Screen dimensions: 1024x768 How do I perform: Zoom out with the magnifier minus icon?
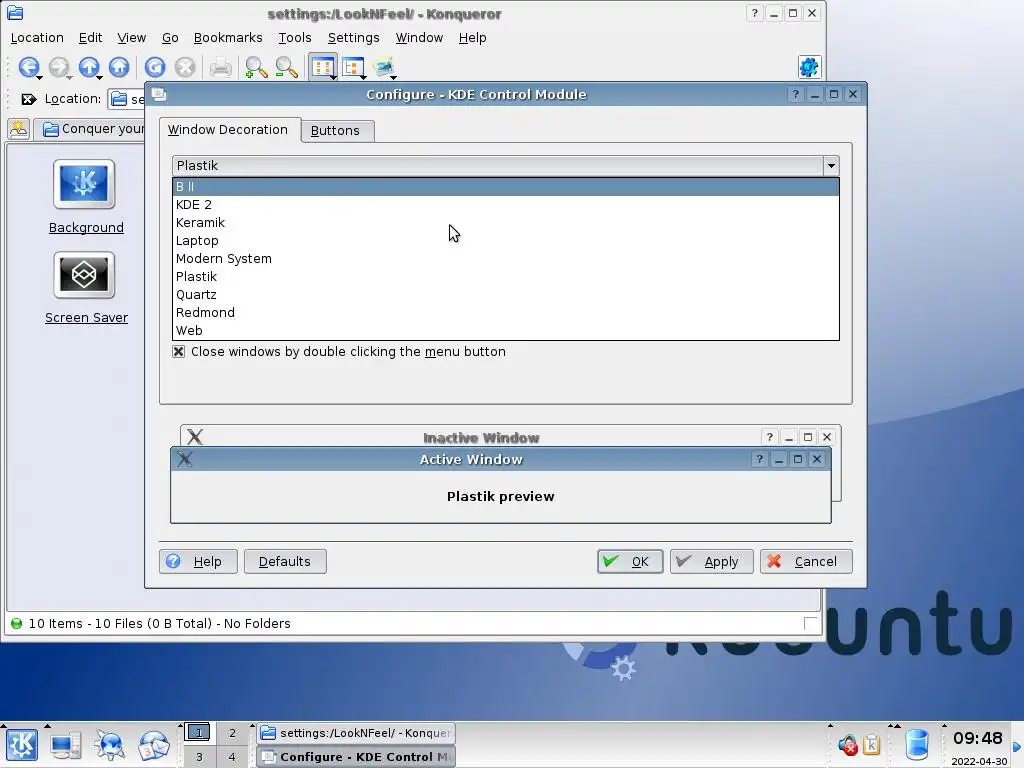(x=286, y=67)
